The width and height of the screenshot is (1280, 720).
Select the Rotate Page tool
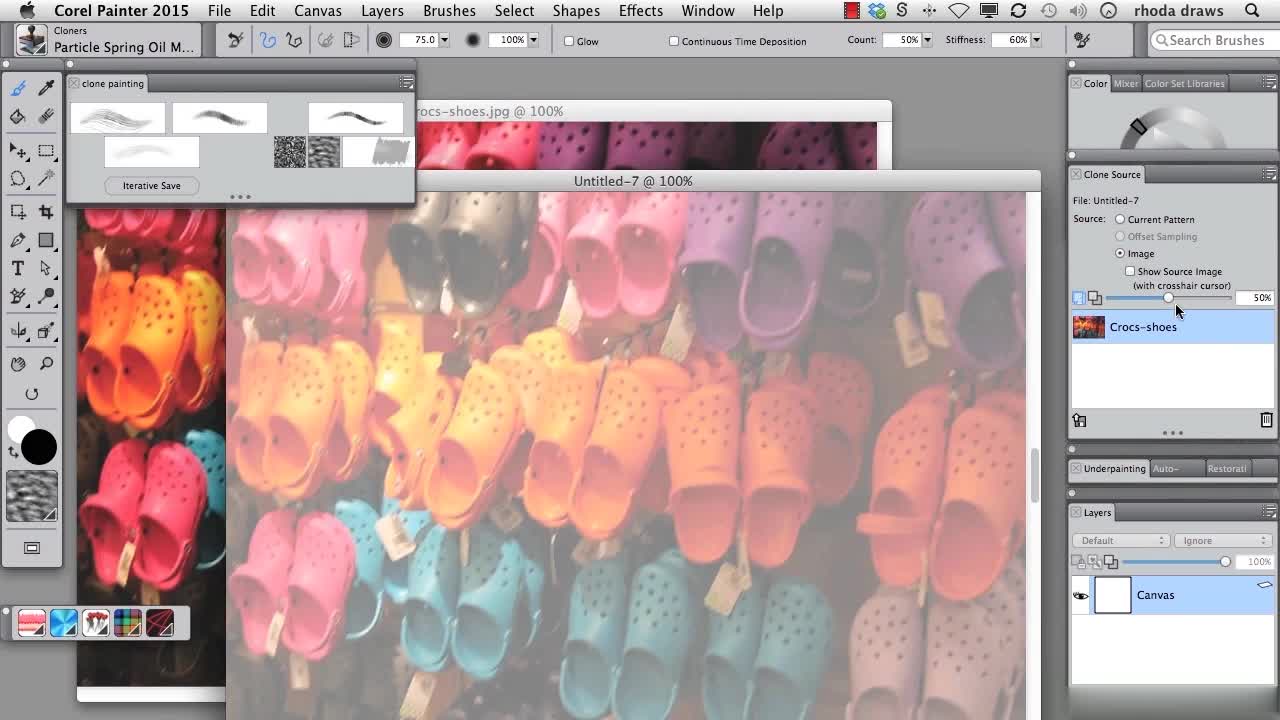(x=32, y=394)
